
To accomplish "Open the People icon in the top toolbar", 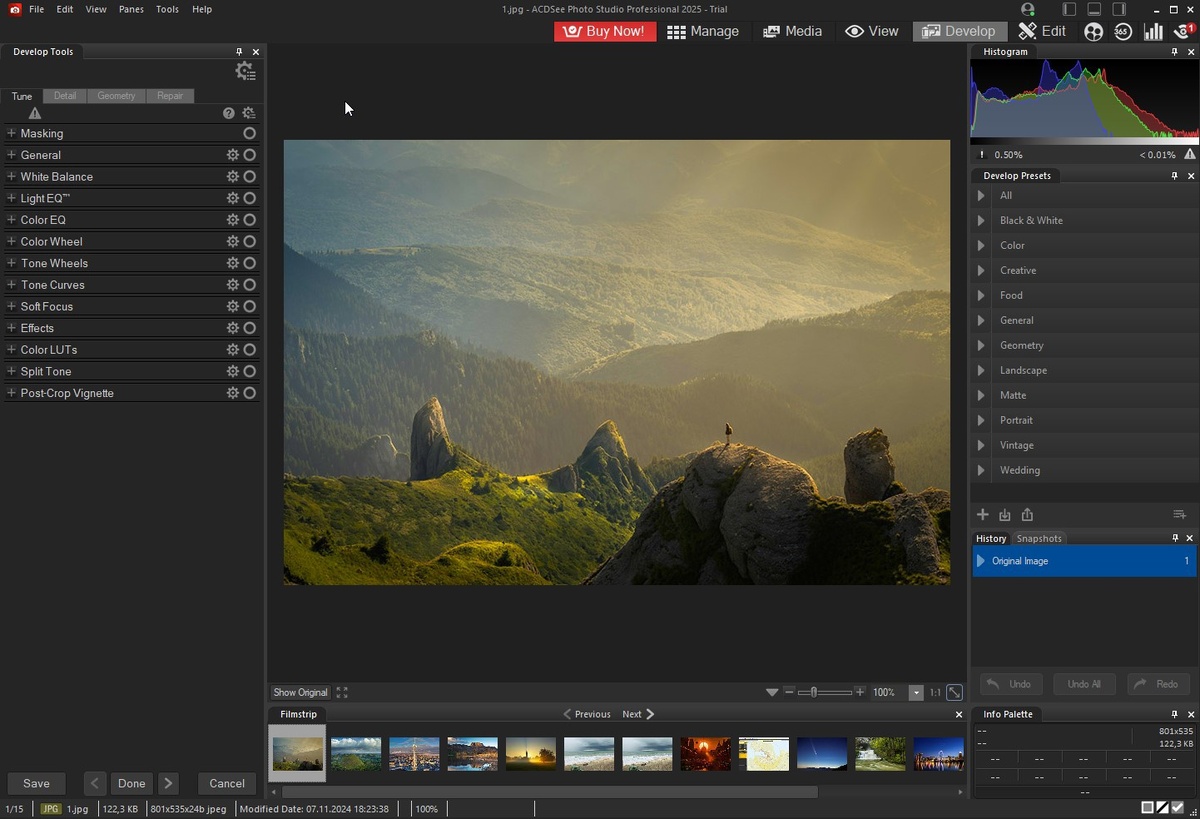I will tap(1093, 31).
